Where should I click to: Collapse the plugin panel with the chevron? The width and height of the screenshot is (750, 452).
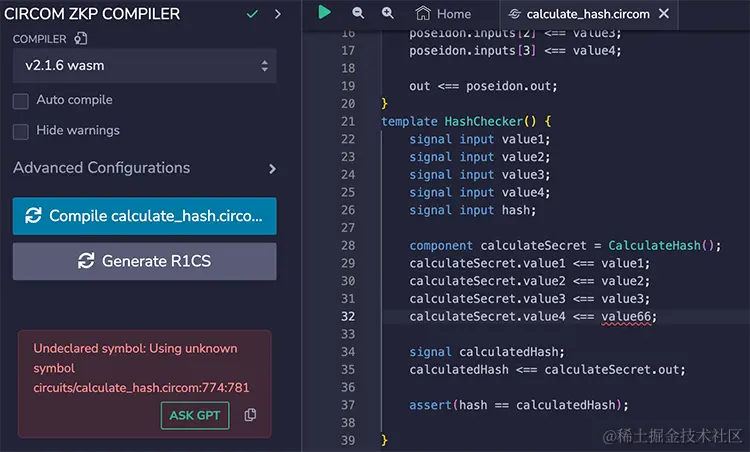coord(278,14)
